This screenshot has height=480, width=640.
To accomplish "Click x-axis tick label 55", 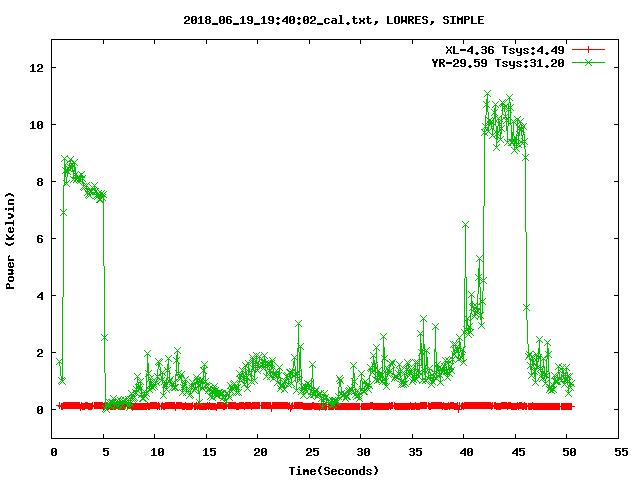I will [621, 452].
